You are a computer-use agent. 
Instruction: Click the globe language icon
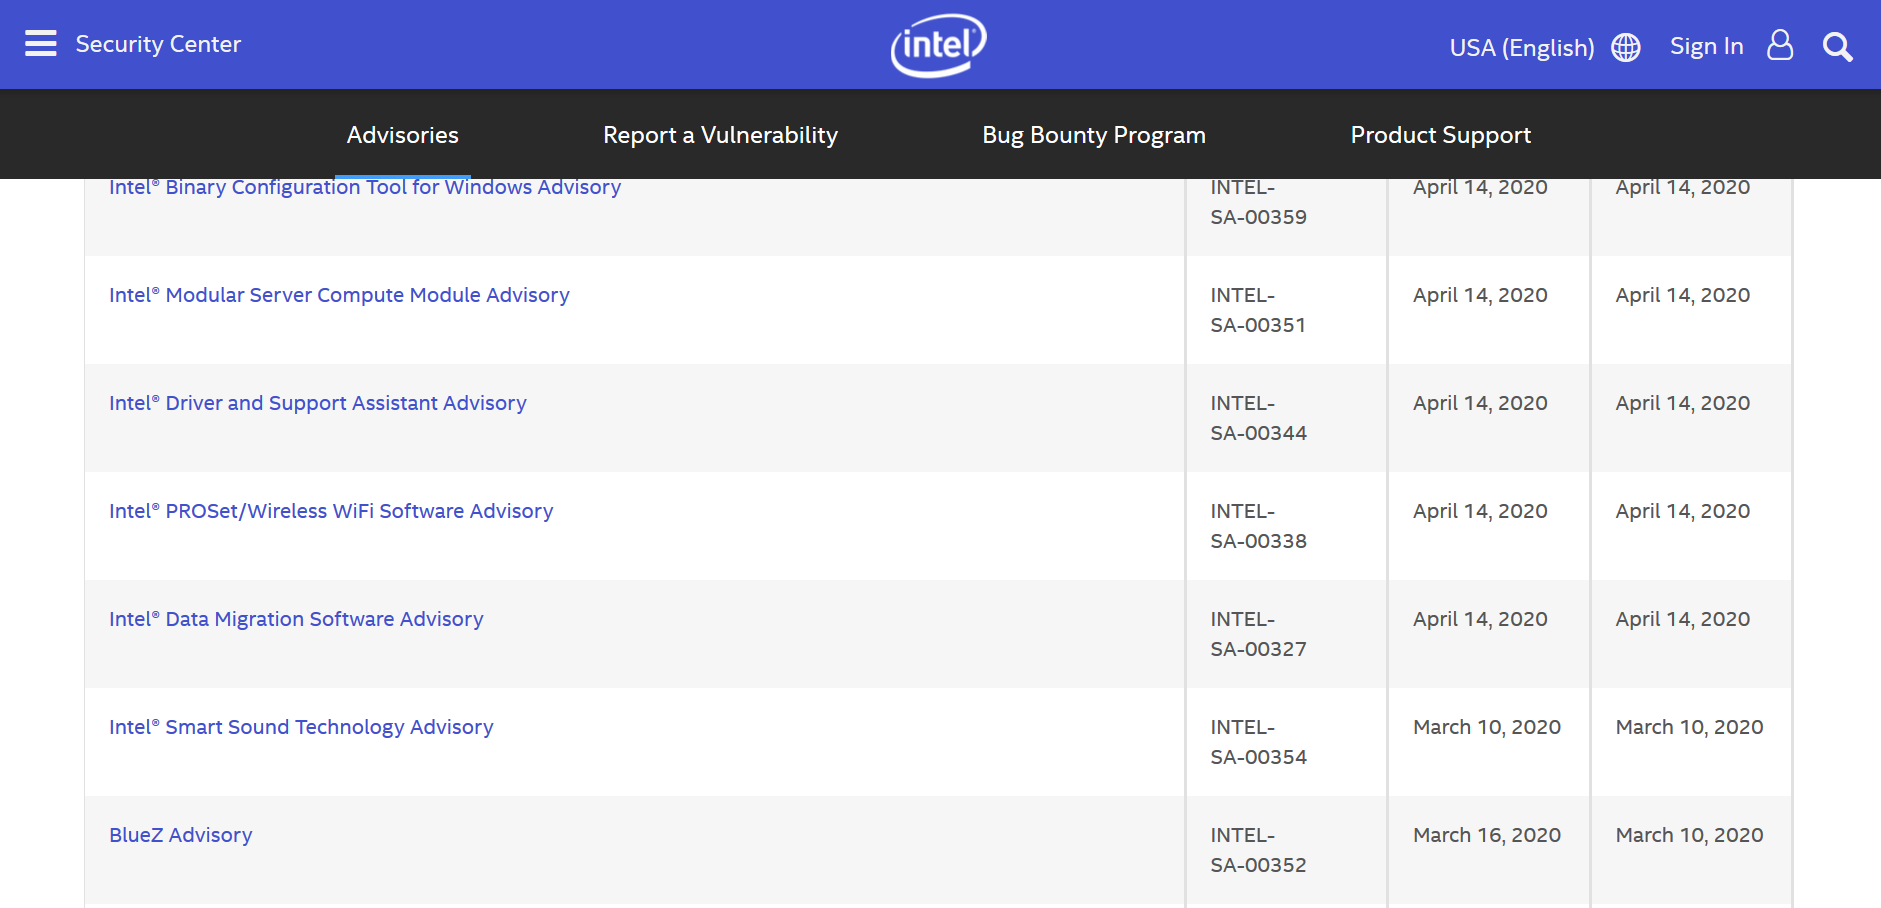1626,48
